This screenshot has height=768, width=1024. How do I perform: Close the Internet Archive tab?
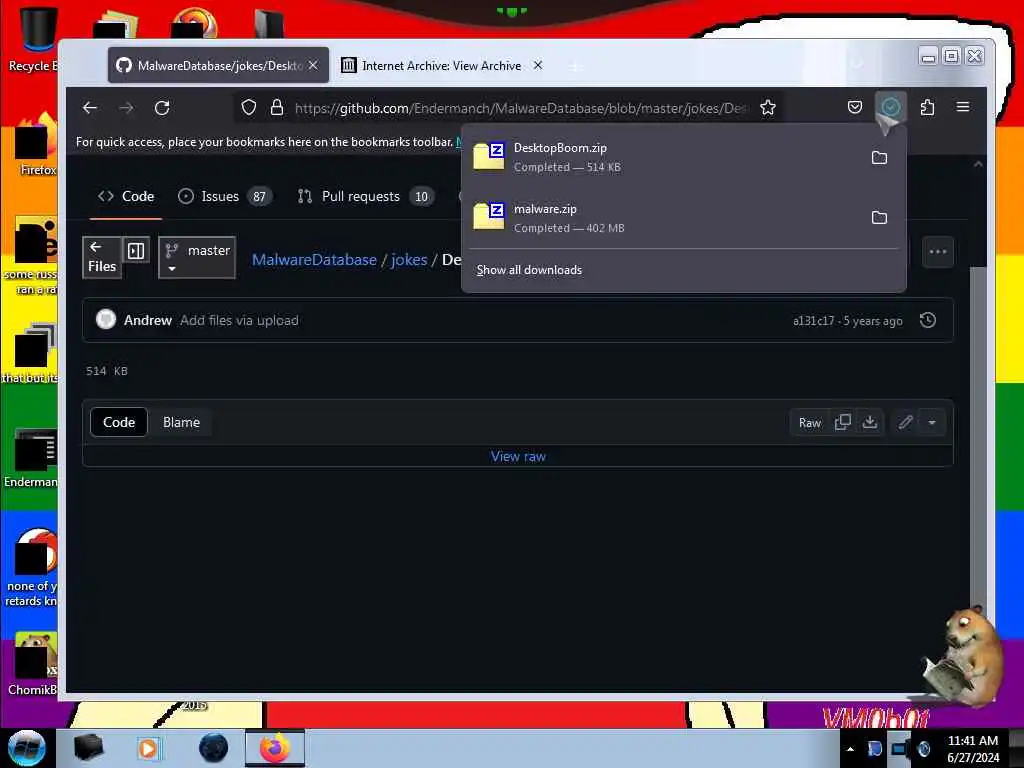point(537,65)
